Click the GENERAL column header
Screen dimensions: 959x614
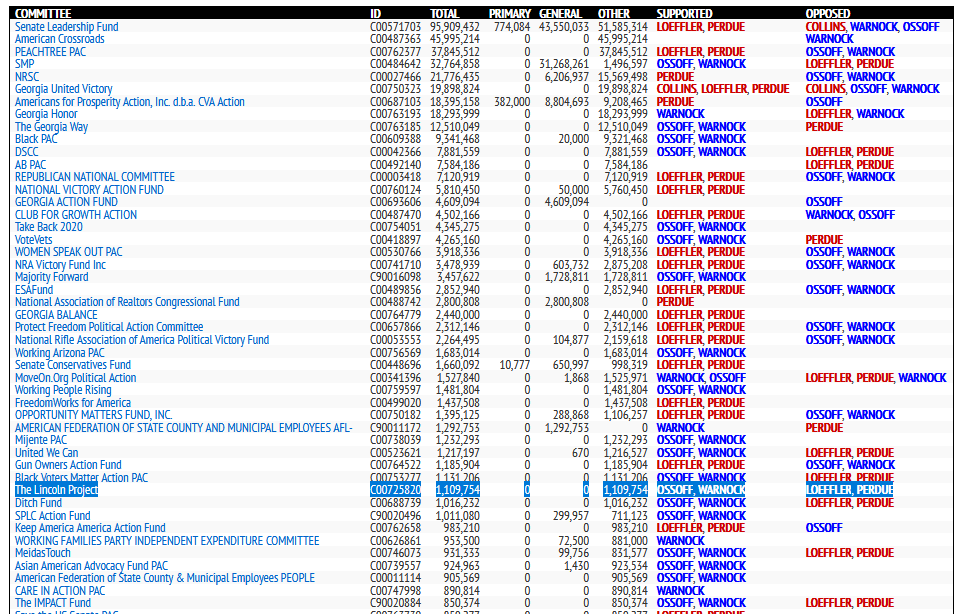(x=560, y=13)
